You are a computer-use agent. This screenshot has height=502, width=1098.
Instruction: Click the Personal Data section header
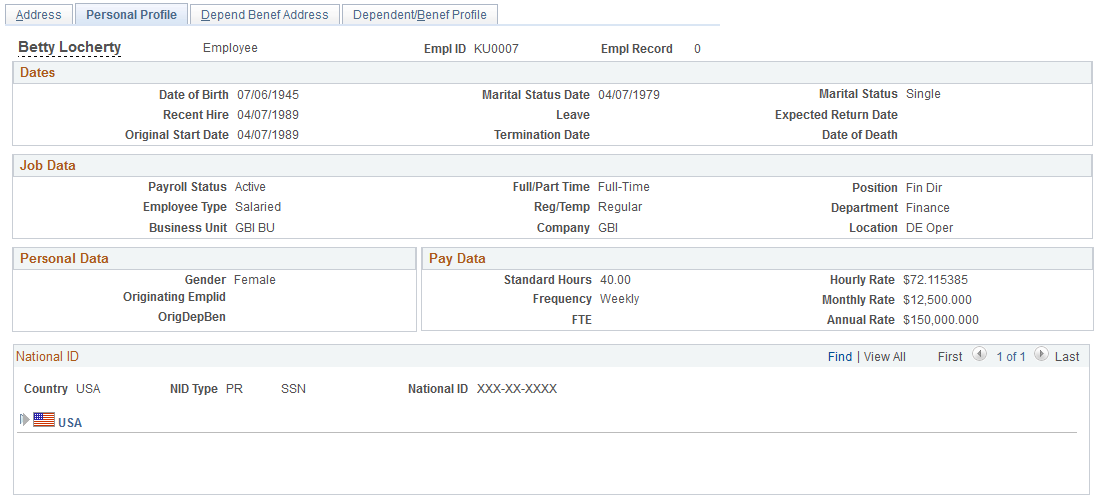click(214, 258)
